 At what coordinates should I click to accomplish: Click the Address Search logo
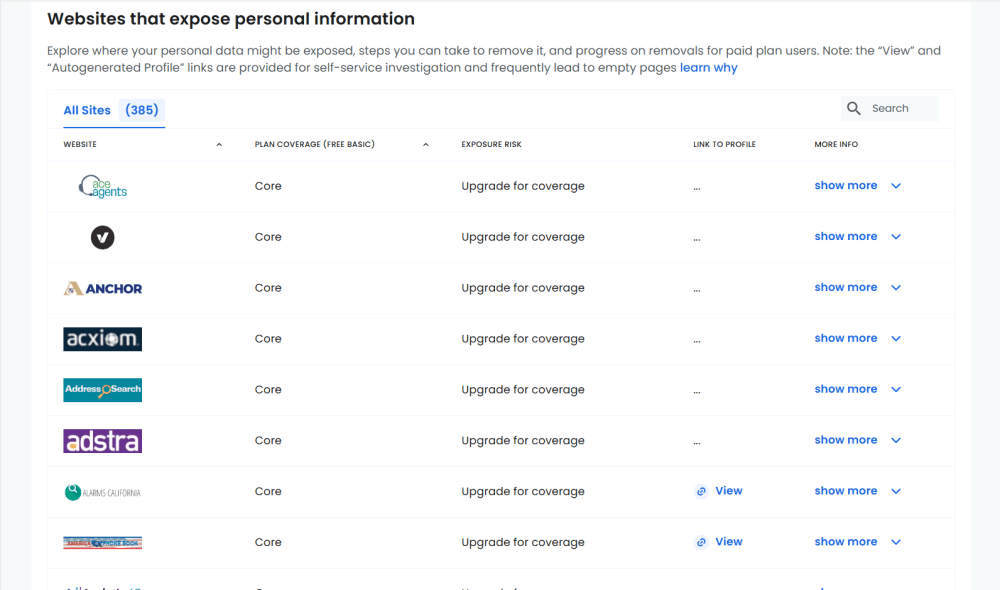click(x=103, y=390)
